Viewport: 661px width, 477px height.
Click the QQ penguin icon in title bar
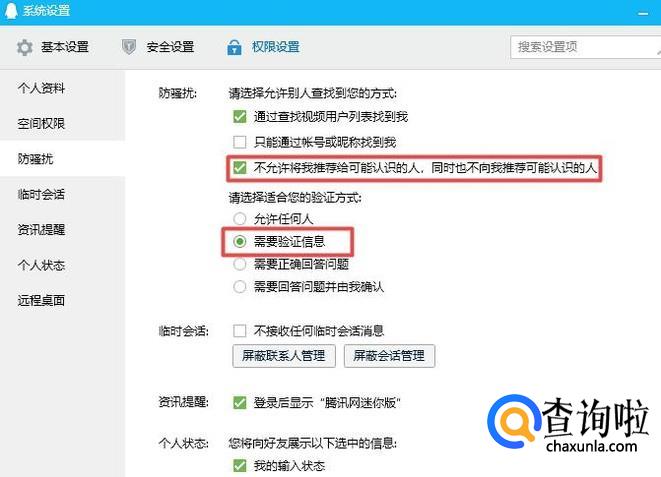pyautogui.click(x=11, y=10)
